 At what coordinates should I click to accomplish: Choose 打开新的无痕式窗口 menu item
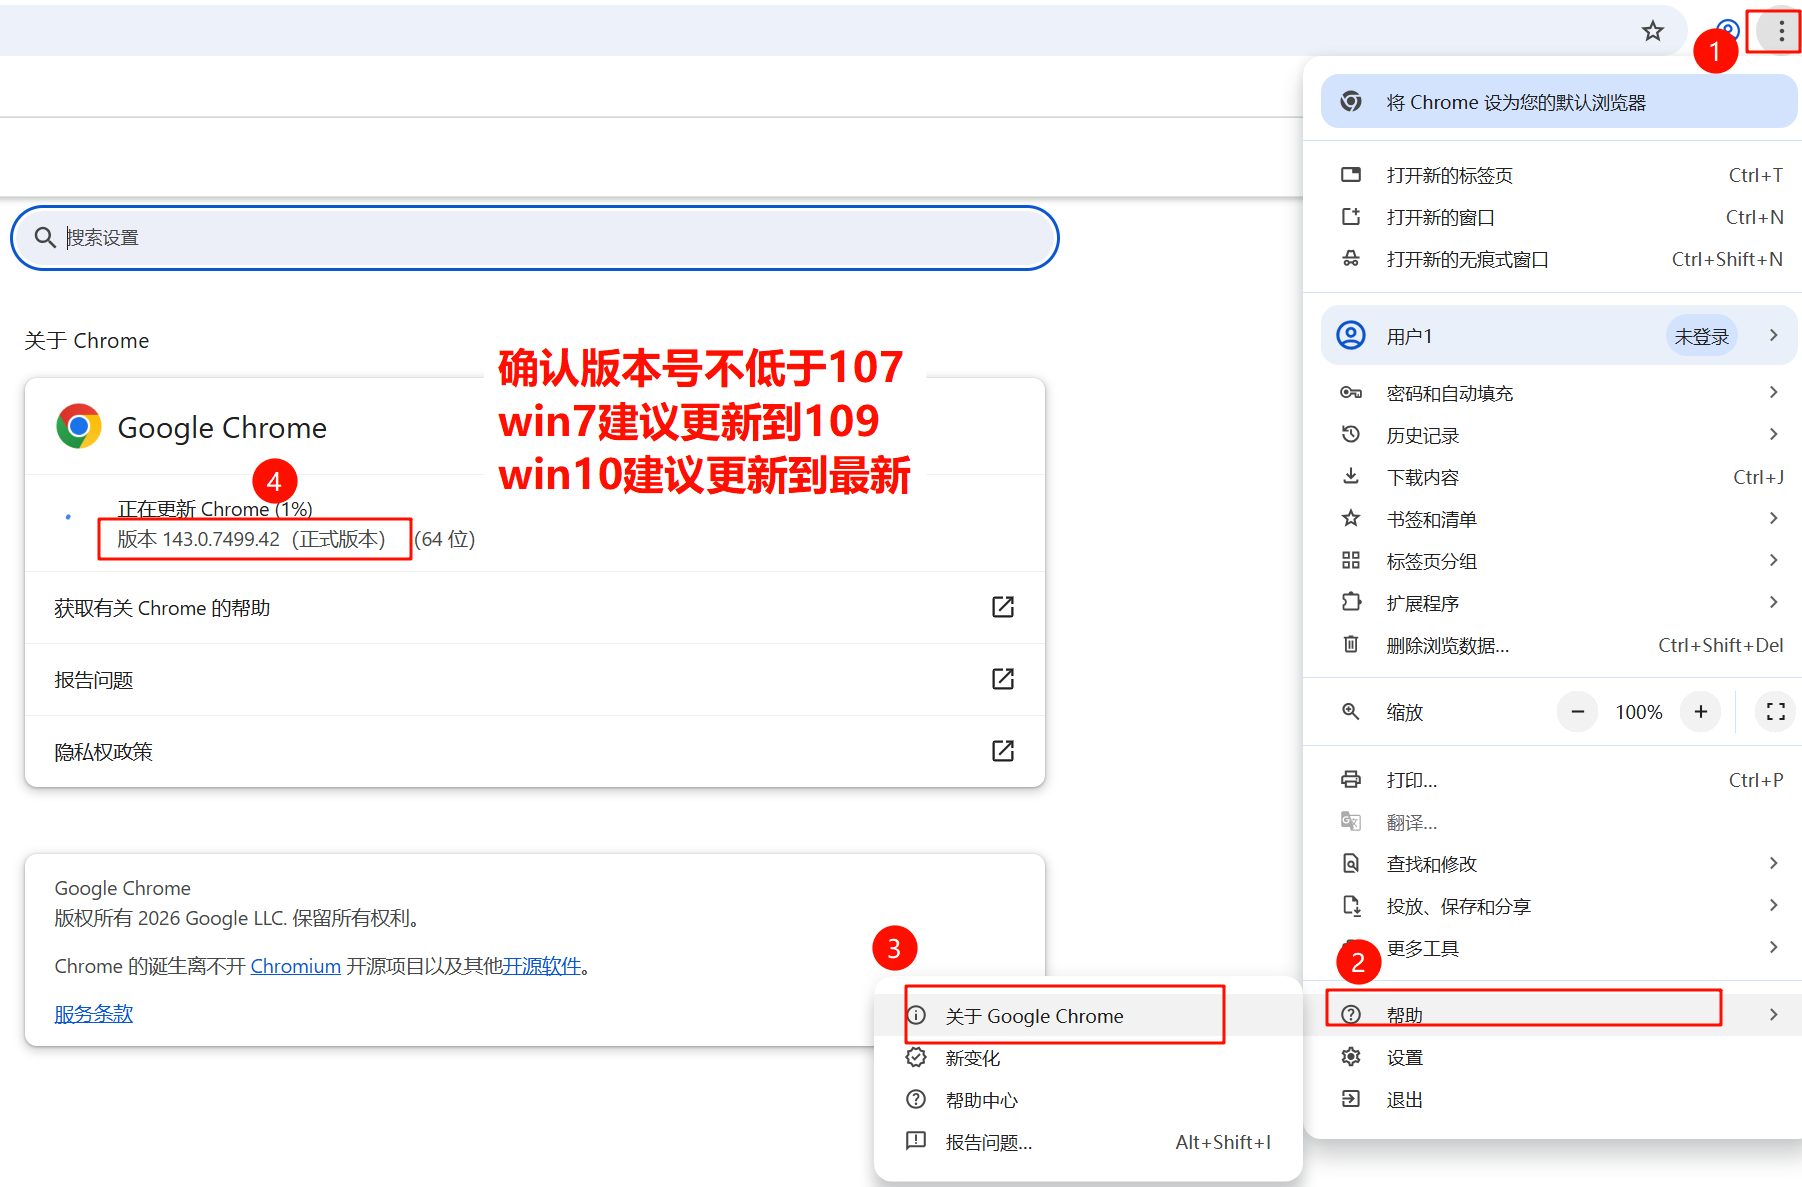pyautogui.click(x=1467, y=260)
